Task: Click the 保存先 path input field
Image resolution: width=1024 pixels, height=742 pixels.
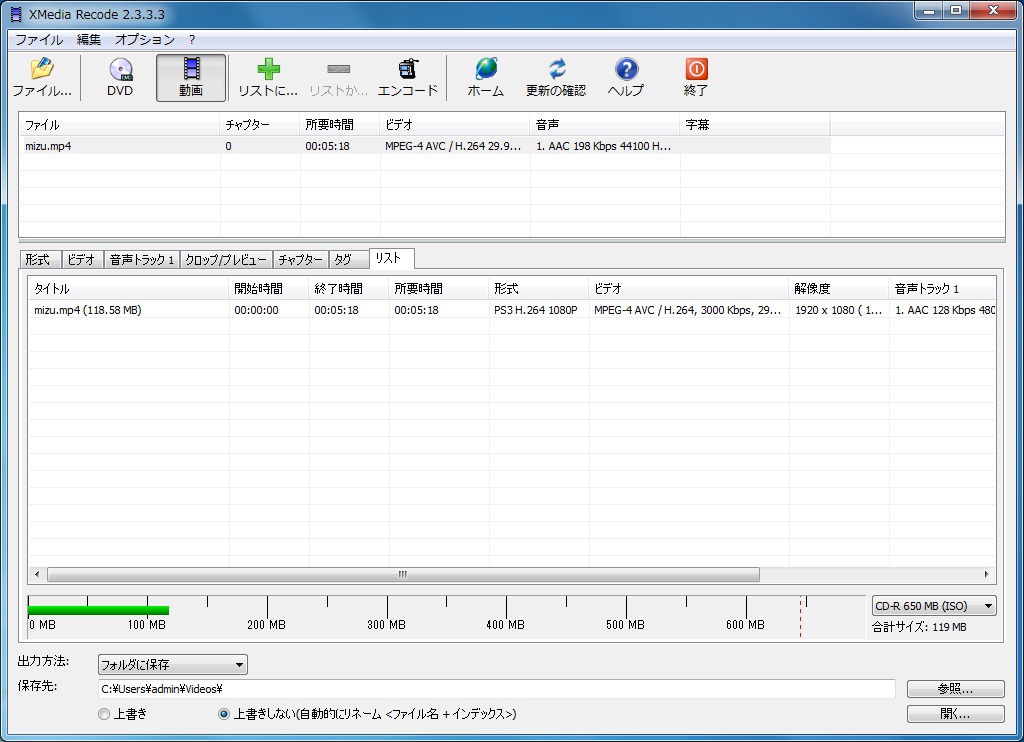Action: (x=496, y=688)
